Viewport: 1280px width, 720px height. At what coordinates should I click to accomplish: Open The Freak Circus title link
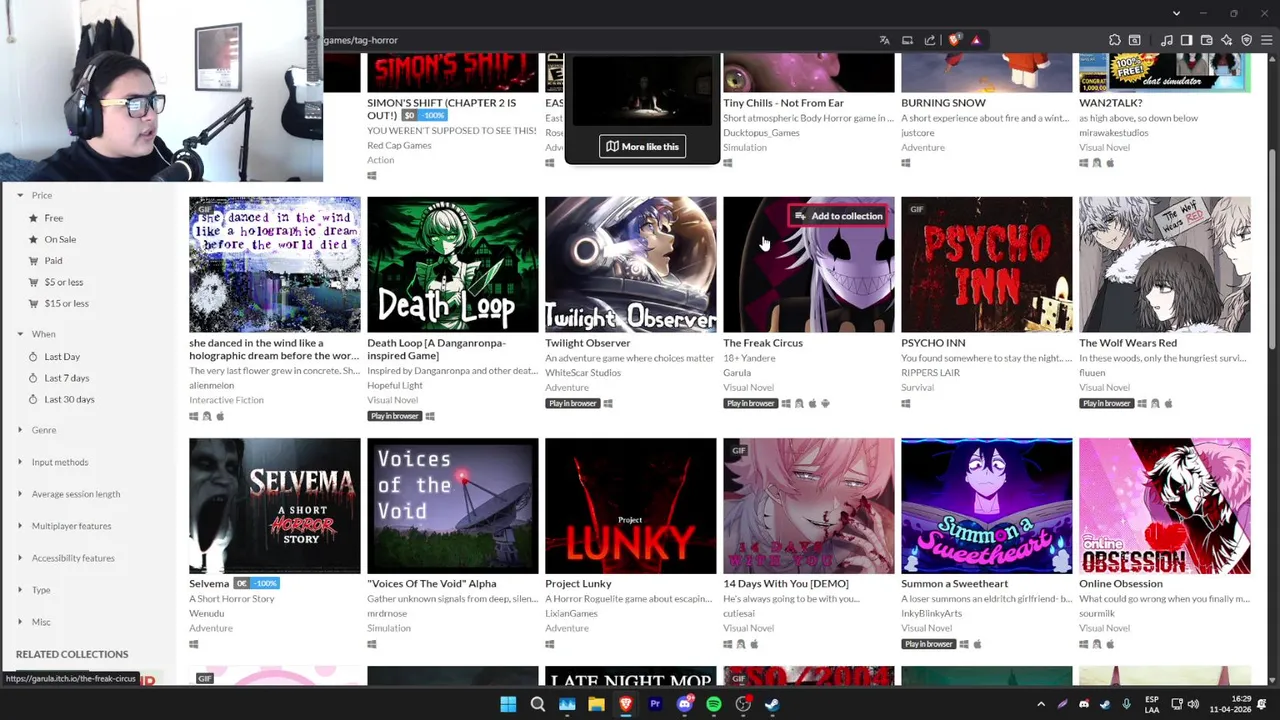(763, 343)
